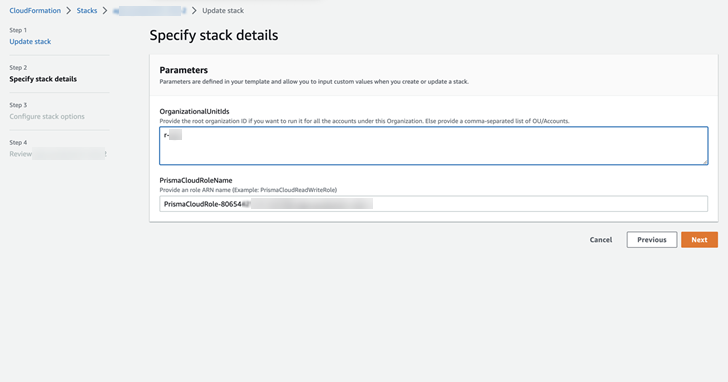Return to Step 1 Update stack link

click(30, 41)
